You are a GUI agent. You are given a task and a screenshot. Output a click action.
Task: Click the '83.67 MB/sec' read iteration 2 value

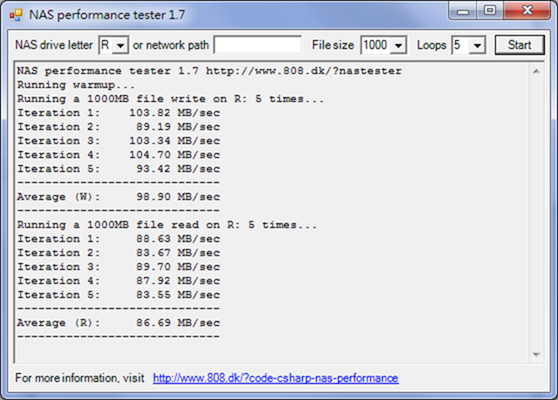pos(178,253)
